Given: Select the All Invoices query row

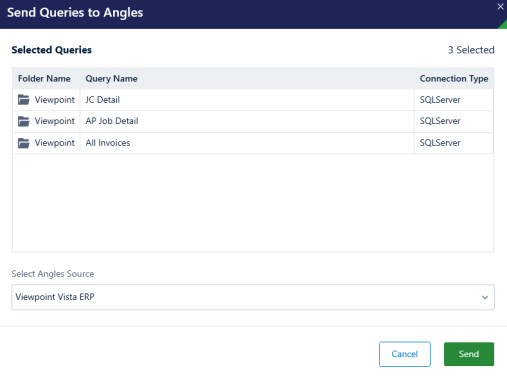Looking at the screenshot, I should [x=253, y=143].
